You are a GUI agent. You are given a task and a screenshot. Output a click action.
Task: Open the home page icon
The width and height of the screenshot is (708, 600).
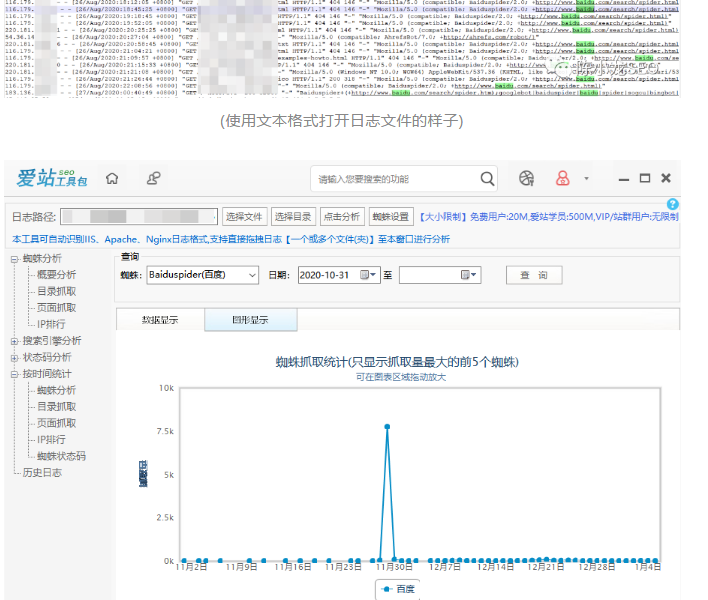112,179
